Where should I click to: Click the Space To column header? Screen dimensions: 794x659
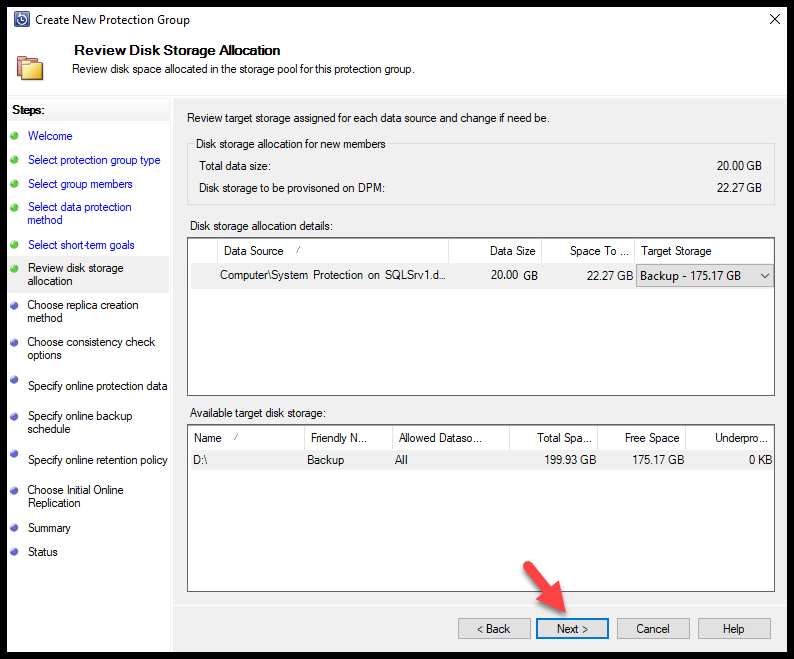(588, 251)
